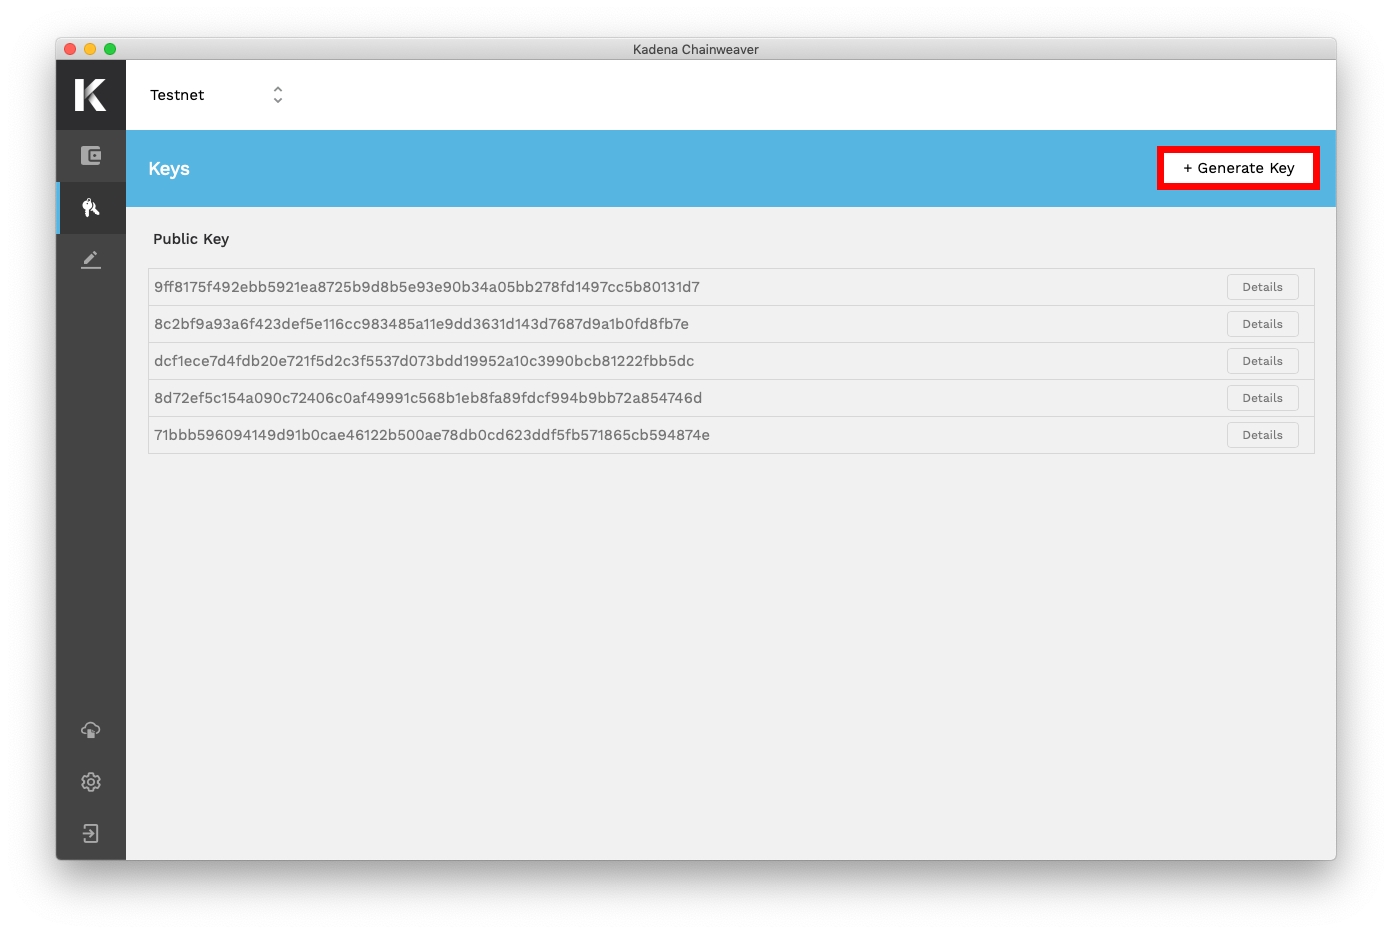Select the public key text 8d72ef5c154a…

428,398
